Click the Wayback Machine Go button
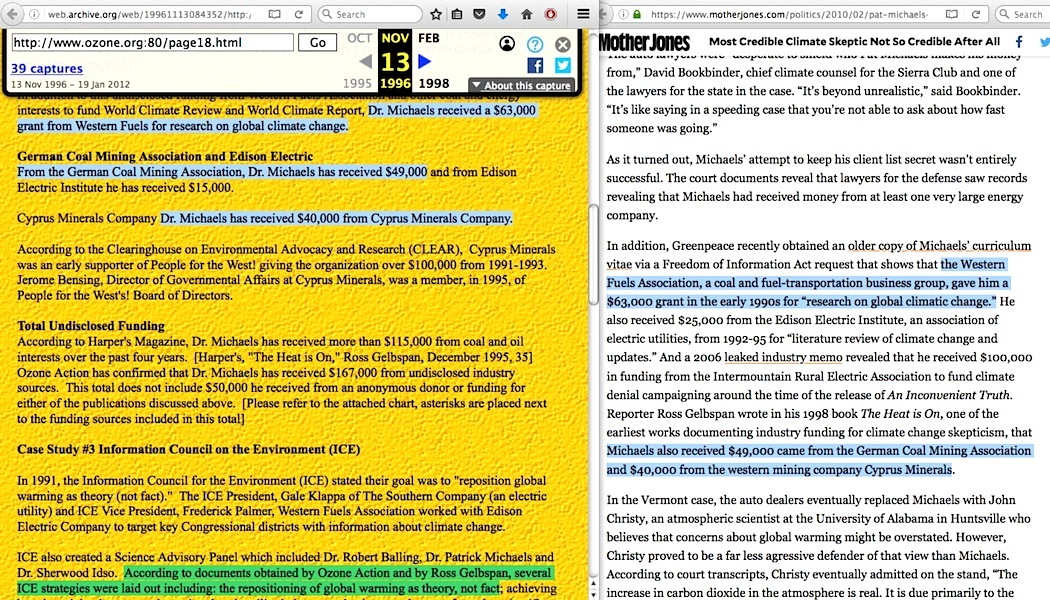 tap(318, 43)
